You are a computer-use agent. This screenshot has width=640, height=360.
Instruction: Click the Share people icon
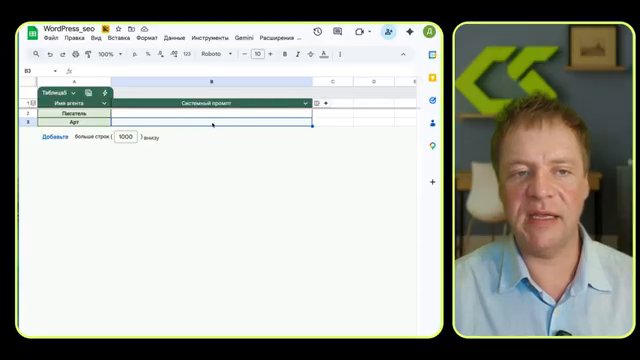coord(389,32)
